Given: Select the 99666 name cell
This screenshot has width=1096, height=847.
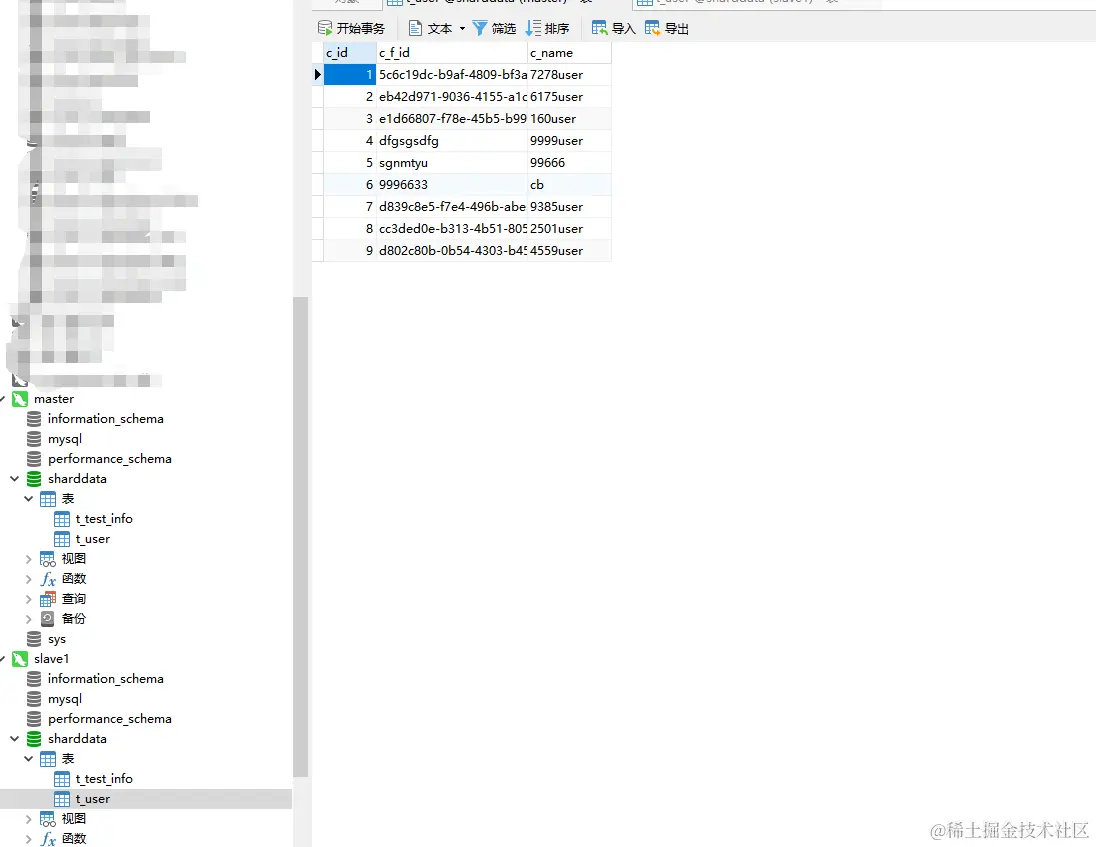Looking at the screenshot, I should pos(569,163).
